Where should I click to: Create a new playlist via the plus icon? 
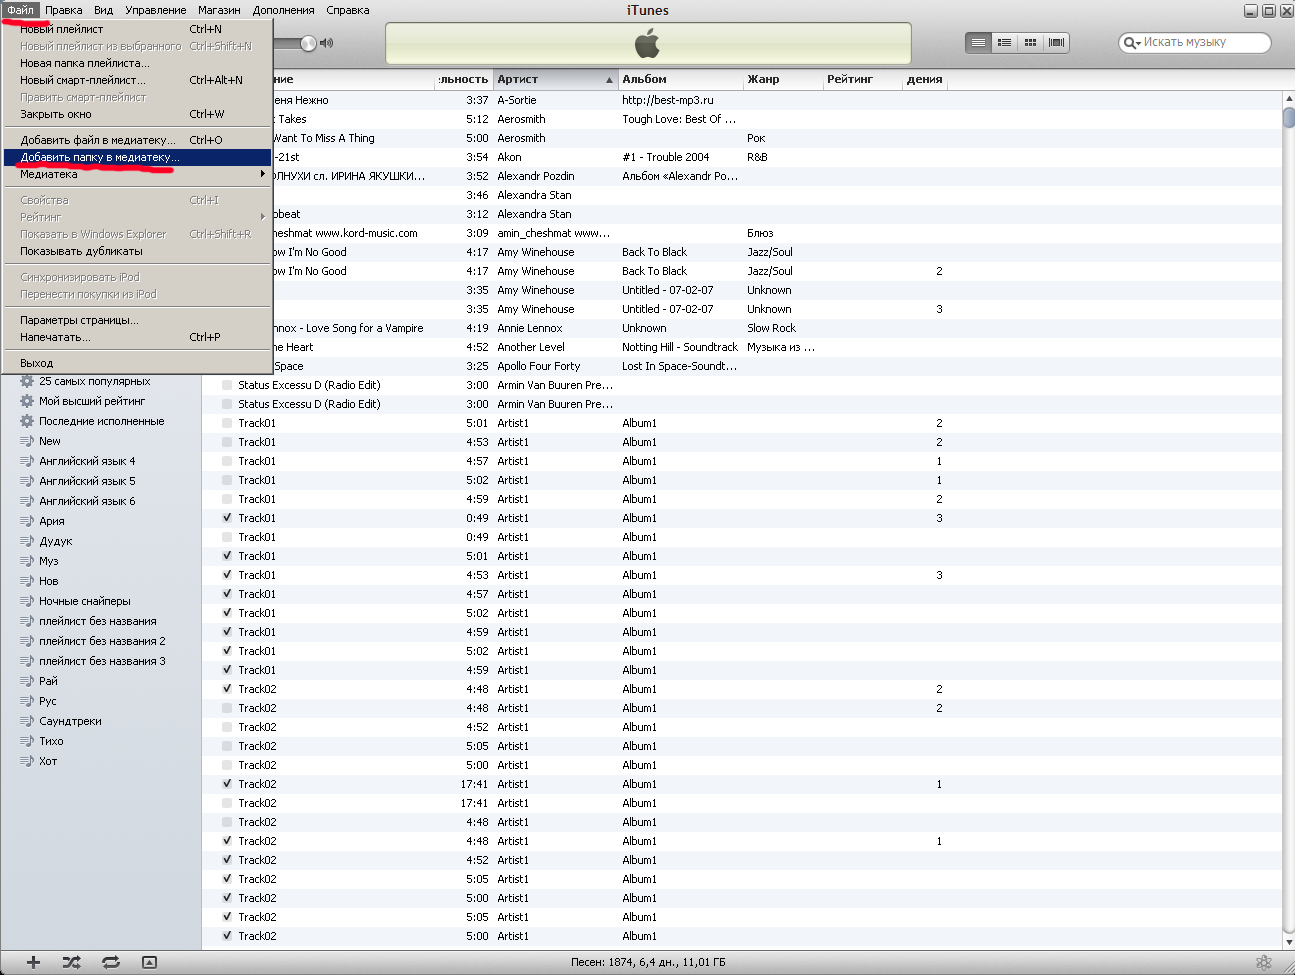[33, 962]
